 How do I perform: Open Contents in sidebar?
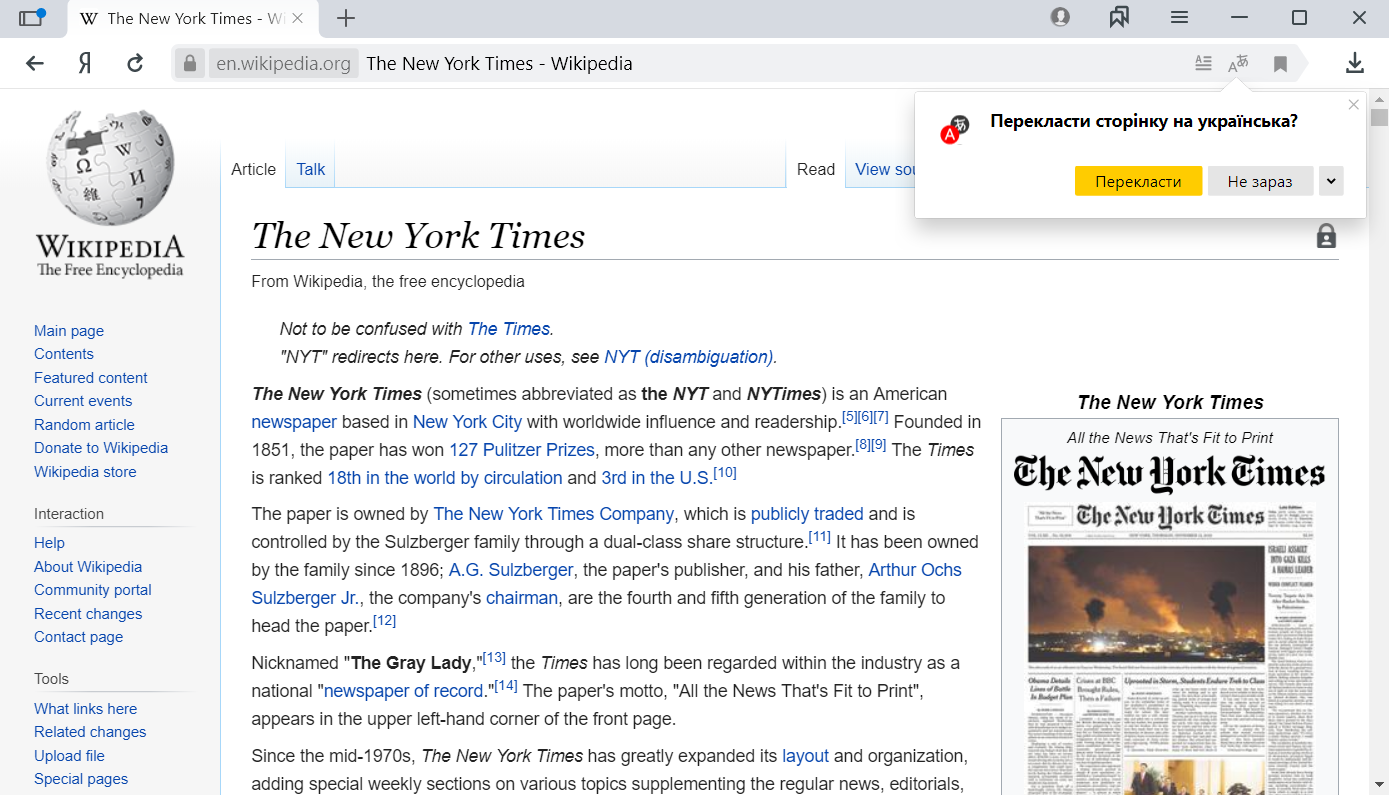[x=64, y=354]
